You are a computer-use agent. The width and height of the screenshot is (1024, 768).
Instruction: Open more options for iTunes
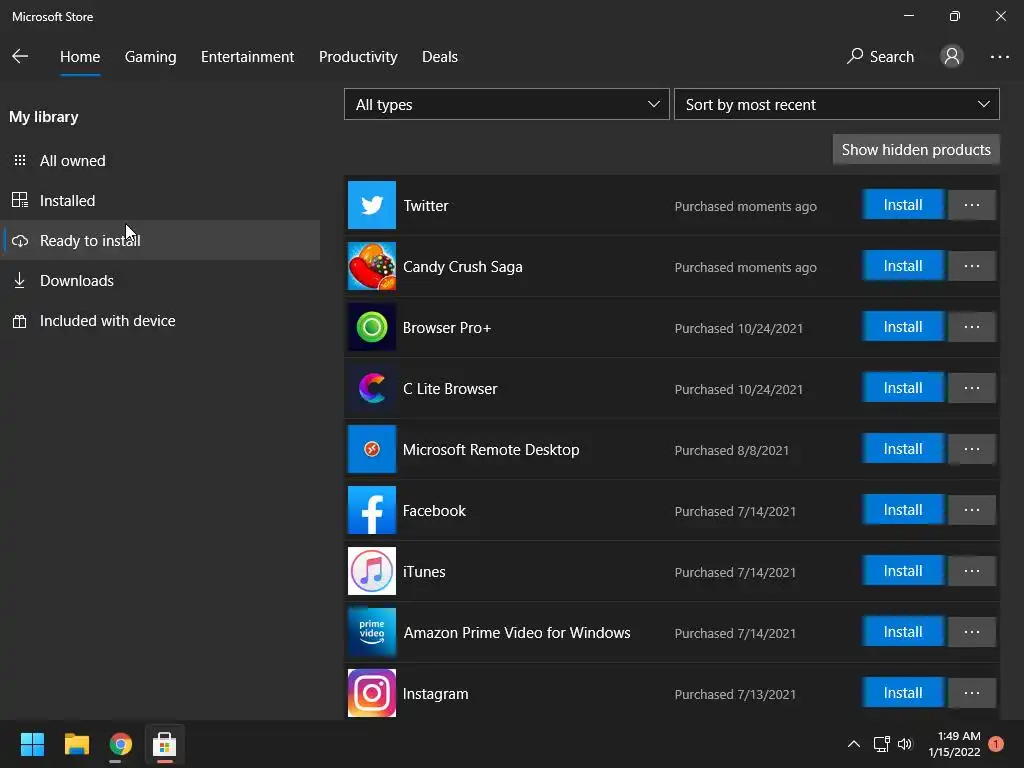tap(972, 571)
